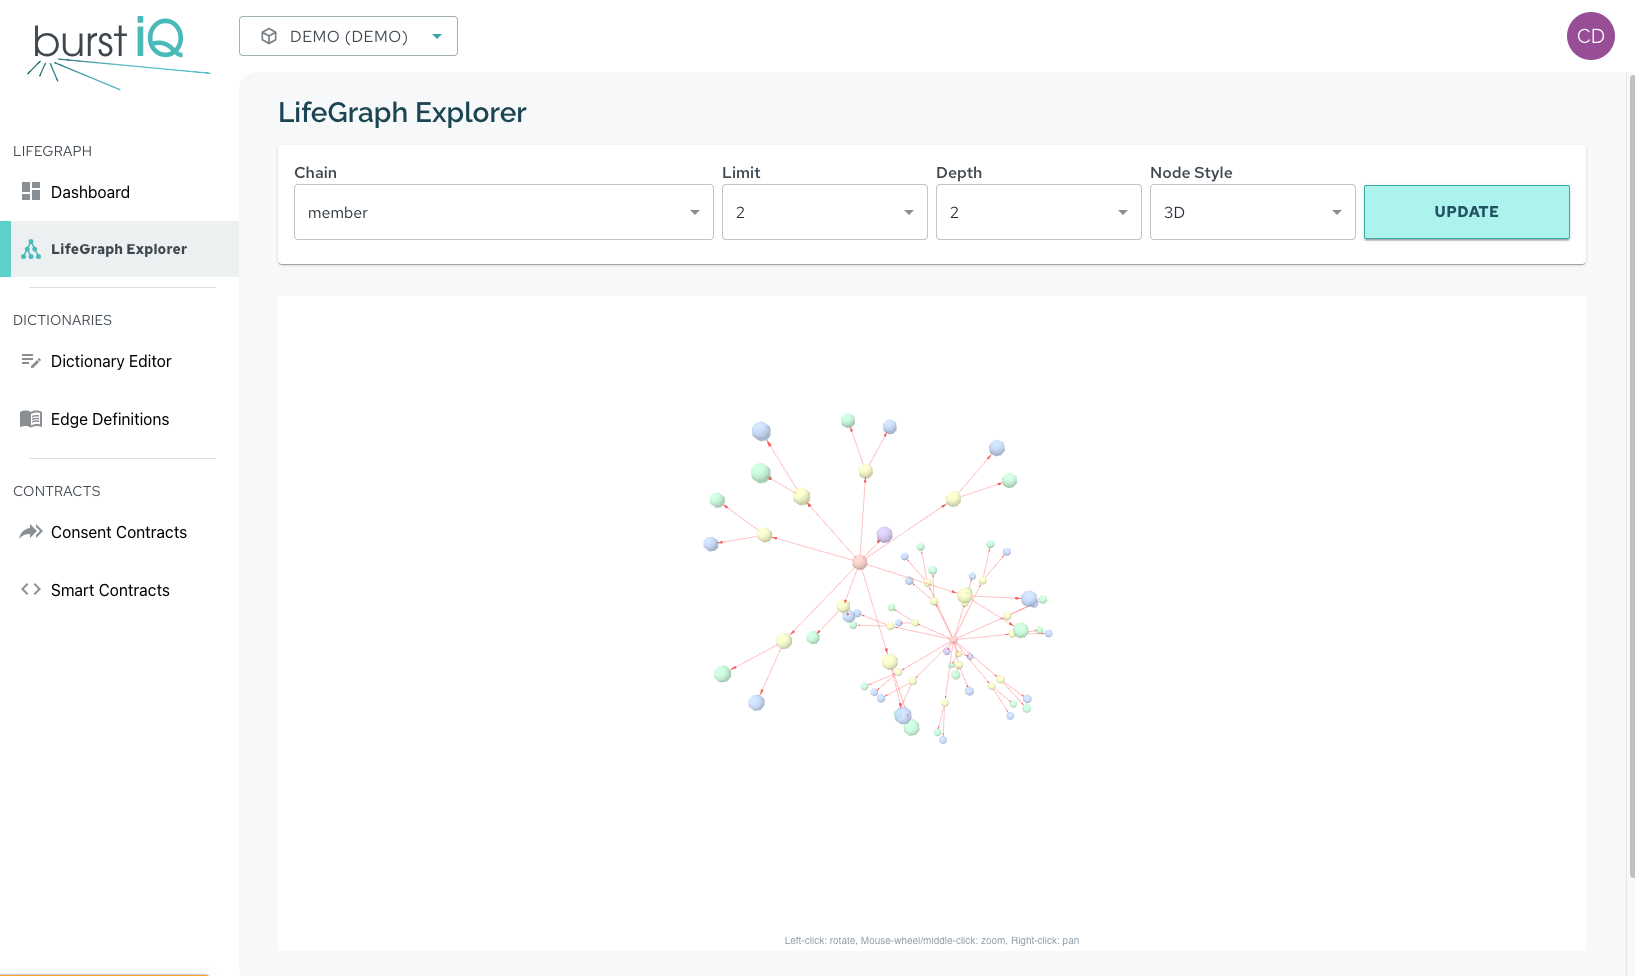Click the Consent Contracts arrows icon

point(30,531)
